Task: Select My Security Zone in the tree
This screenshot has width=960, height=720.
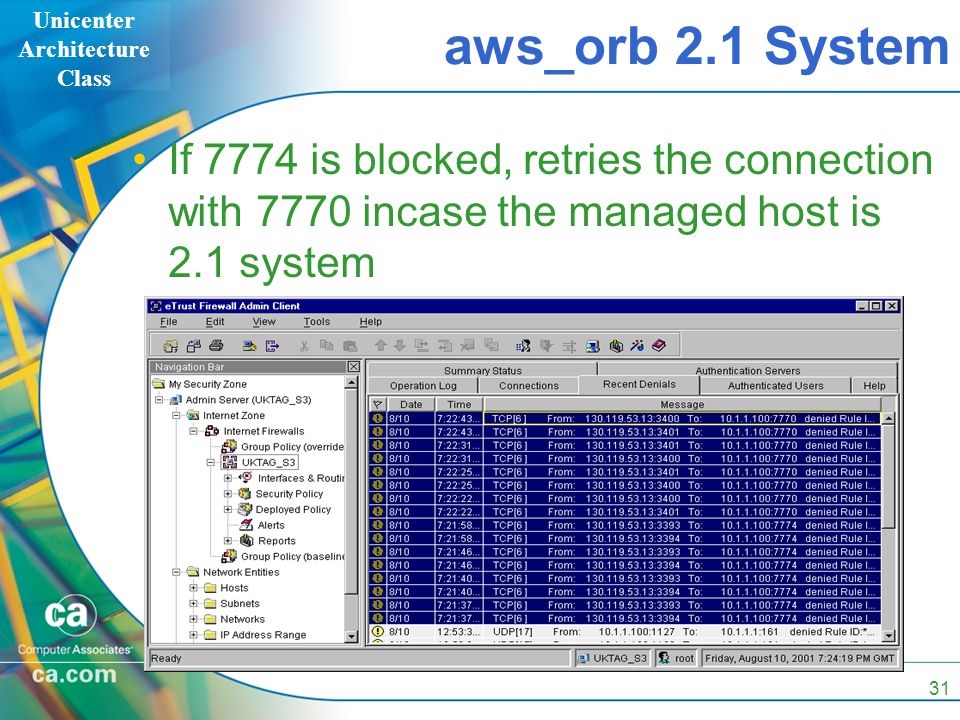Action: coord(208,384)
